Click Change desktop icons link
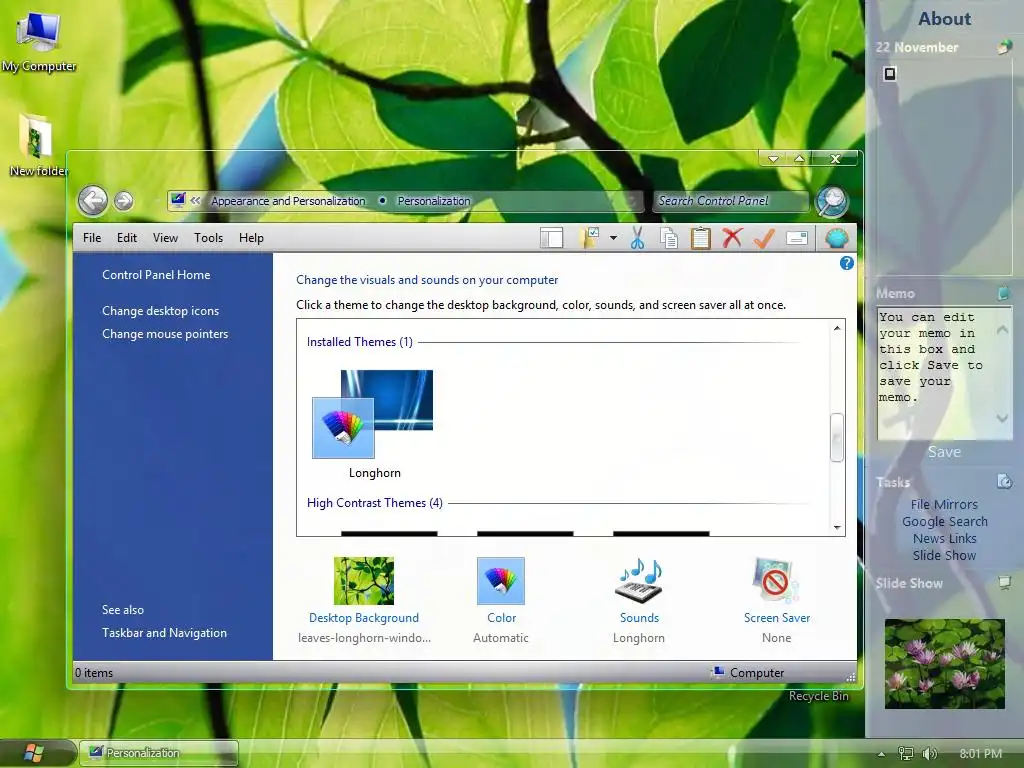1024x768 pixels. point(161,311)
